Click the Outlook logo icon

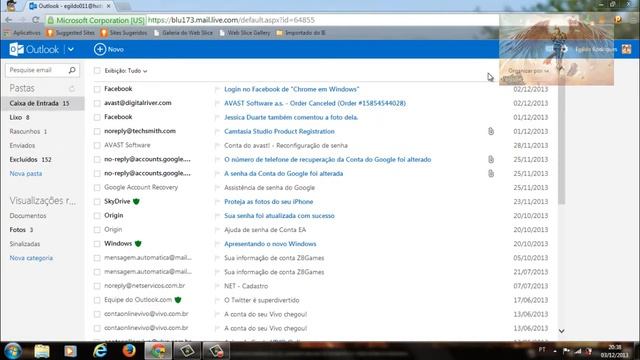17,49
